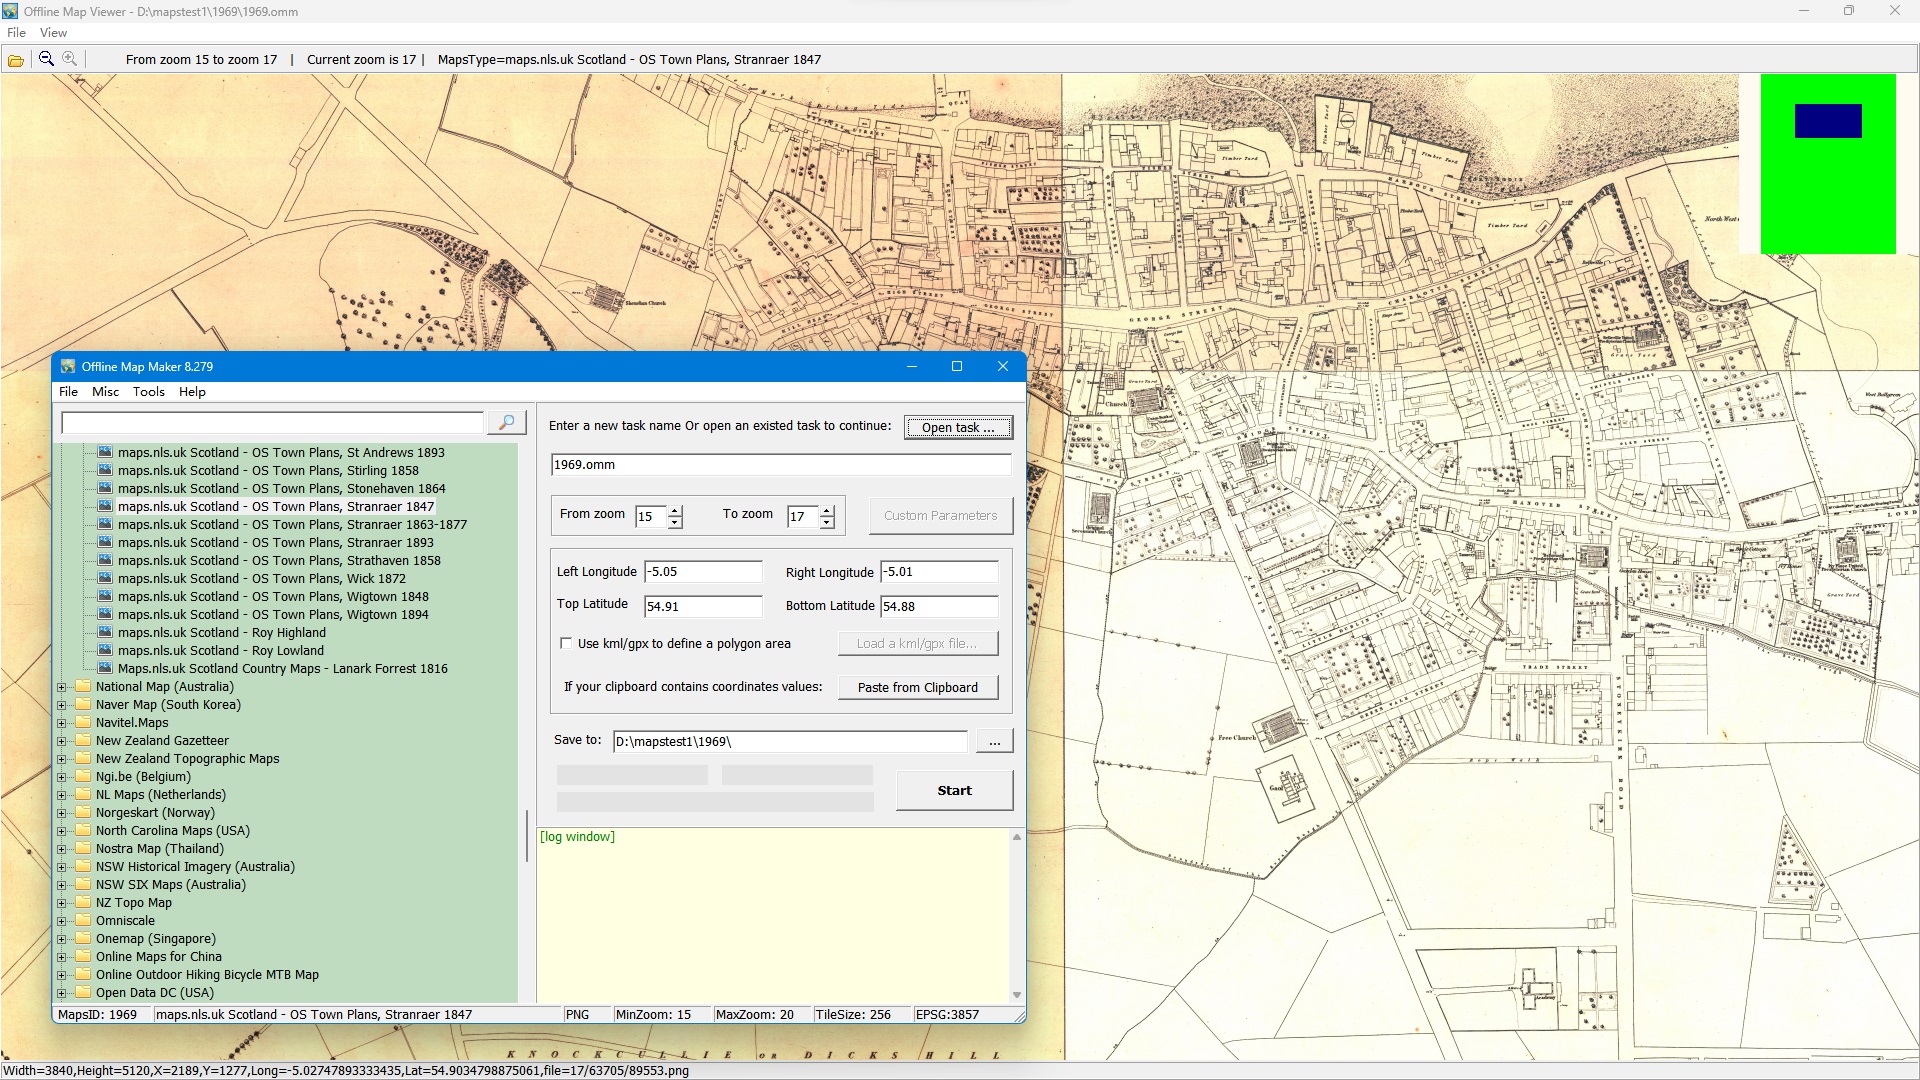
Task: Click the St Andrews 1893 map icon
Action: pos(105,453)
